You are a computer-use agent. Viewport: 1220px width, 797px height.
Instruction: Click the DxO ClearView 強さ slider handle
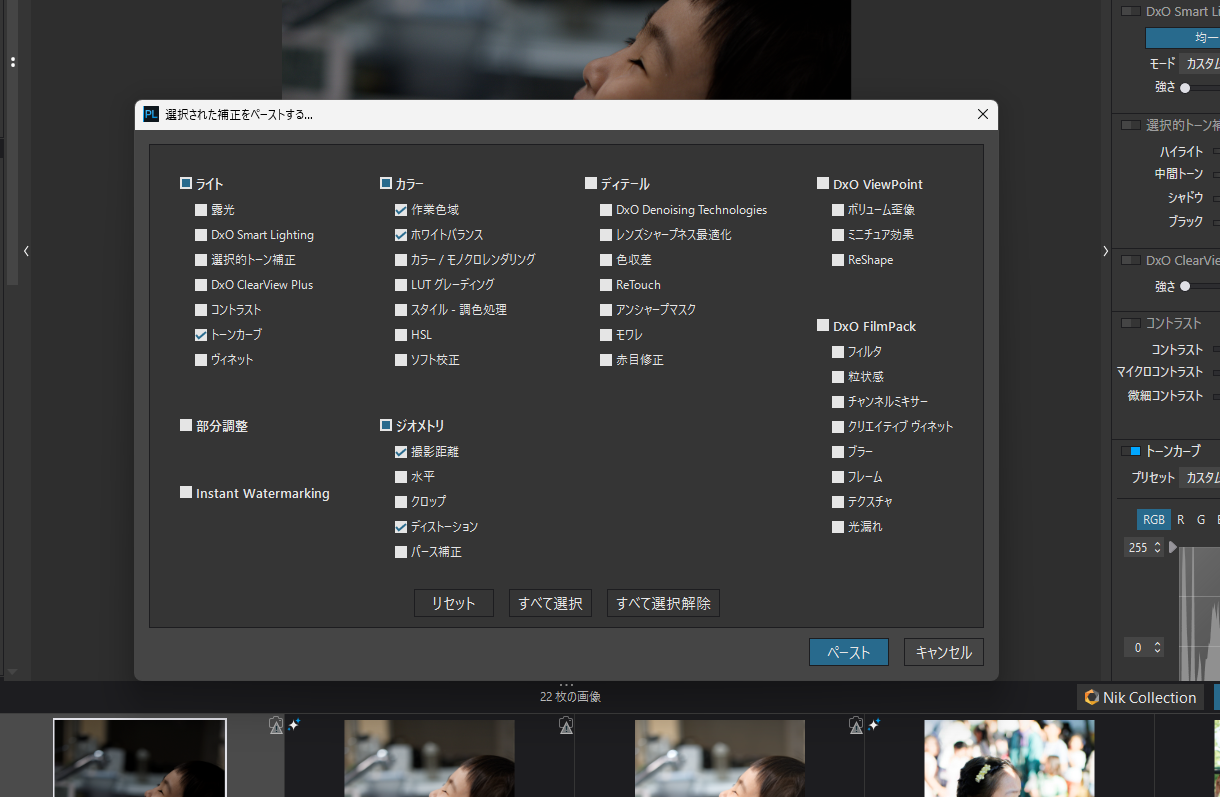(1185, 286)
